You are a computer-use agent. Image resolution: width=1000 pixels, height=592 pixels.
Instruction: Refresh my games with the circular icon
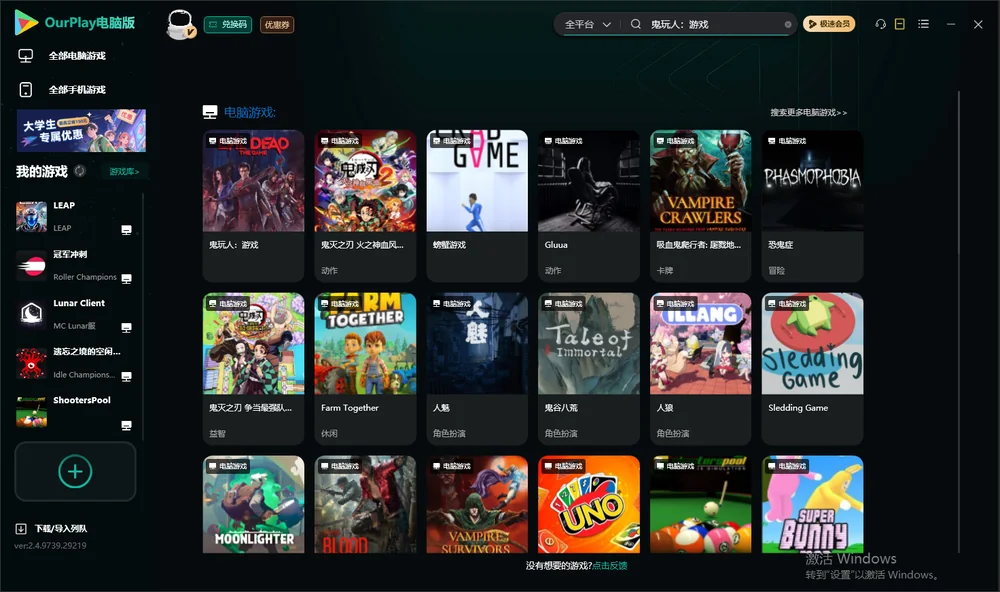(80, 171)
